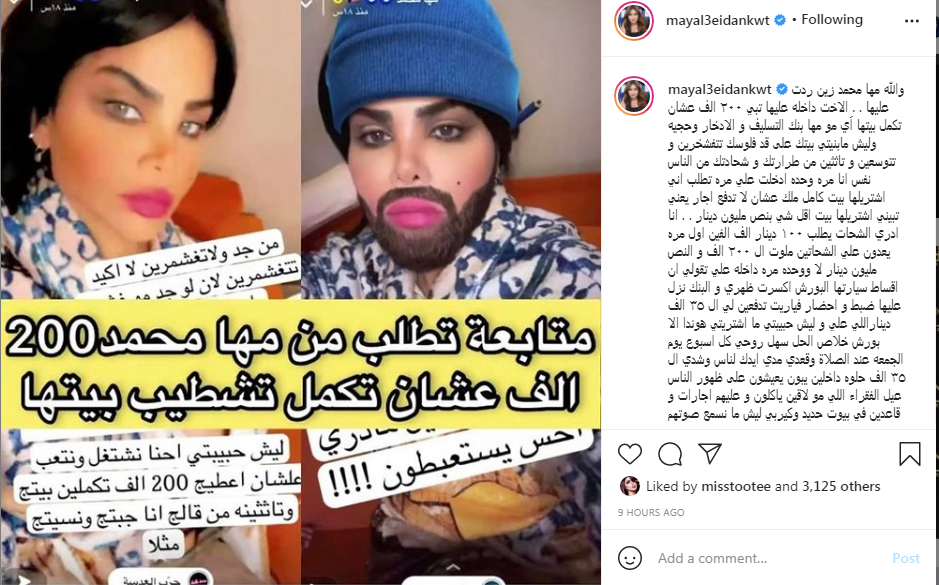
Task: Open mayal3eidankwt username in caption
Action: 719,90
